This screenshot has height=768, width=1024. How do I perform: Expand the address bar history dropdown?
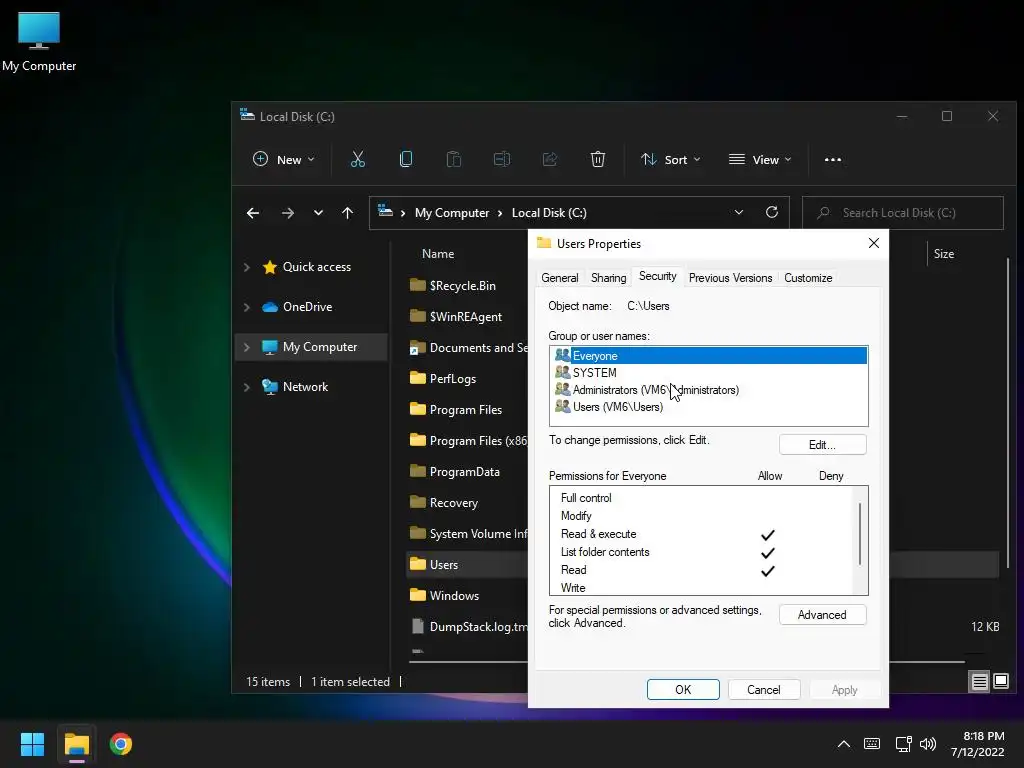coord(739,212)
